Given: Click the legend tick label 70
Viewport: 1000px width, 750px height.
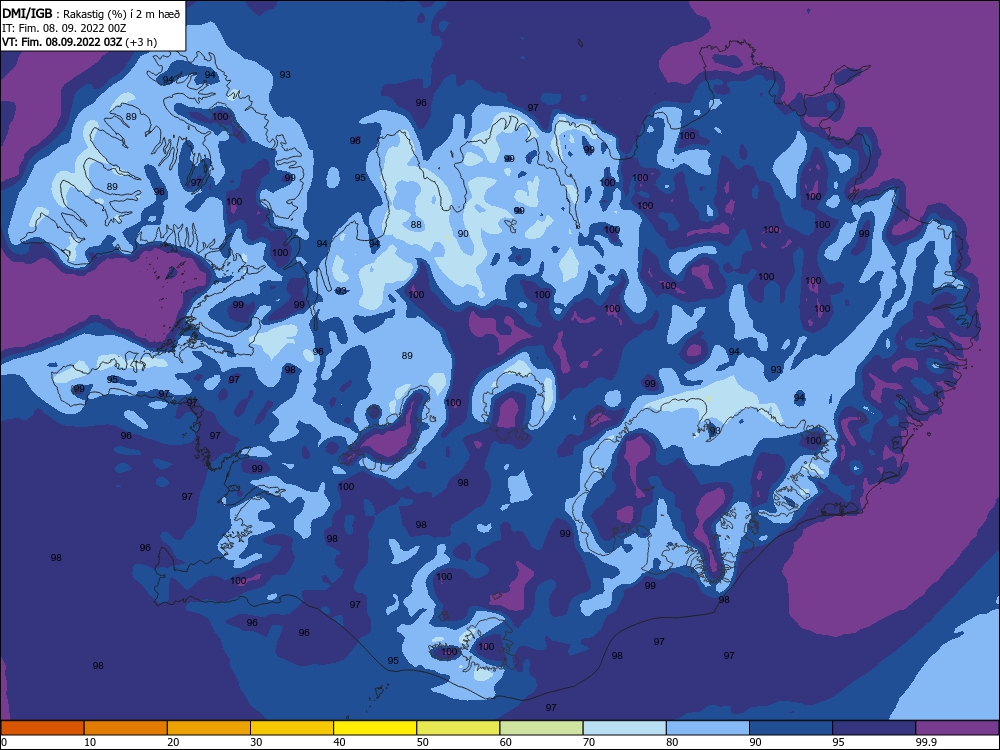Looking at the screenshot, I should pos(589,742).
